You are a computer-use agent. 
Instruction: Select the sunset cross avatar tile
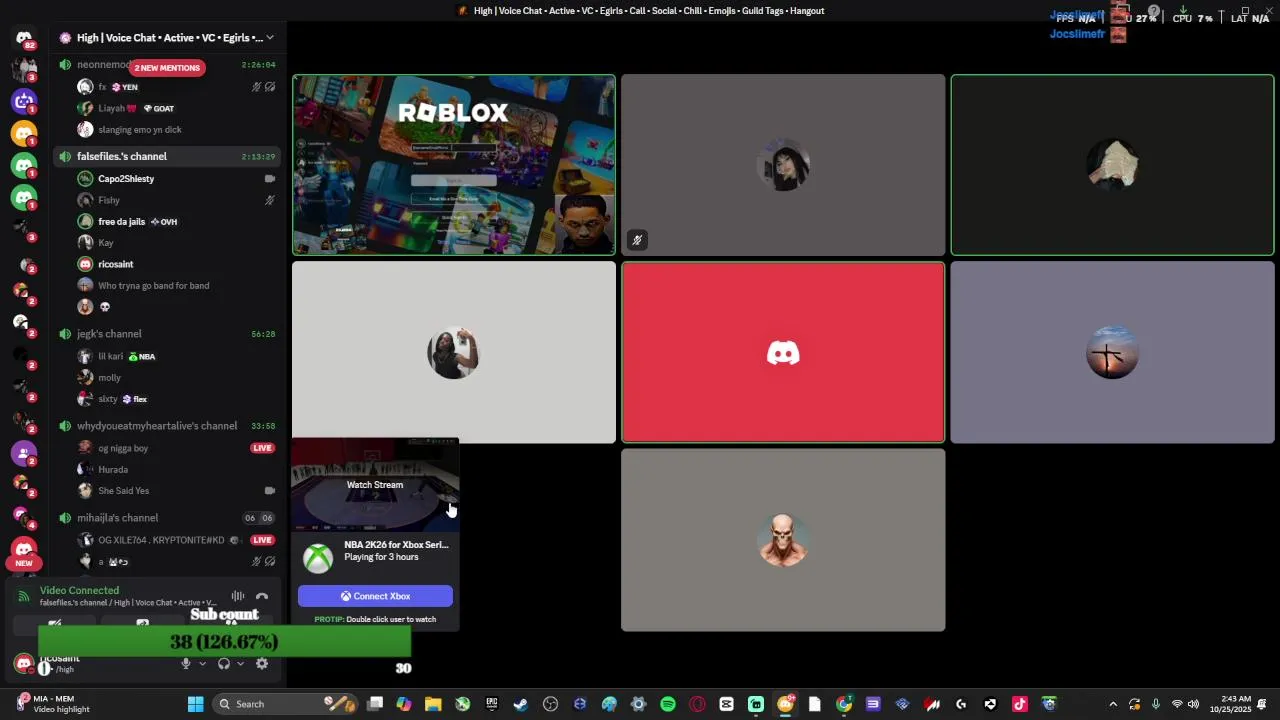click(1112, 352)
